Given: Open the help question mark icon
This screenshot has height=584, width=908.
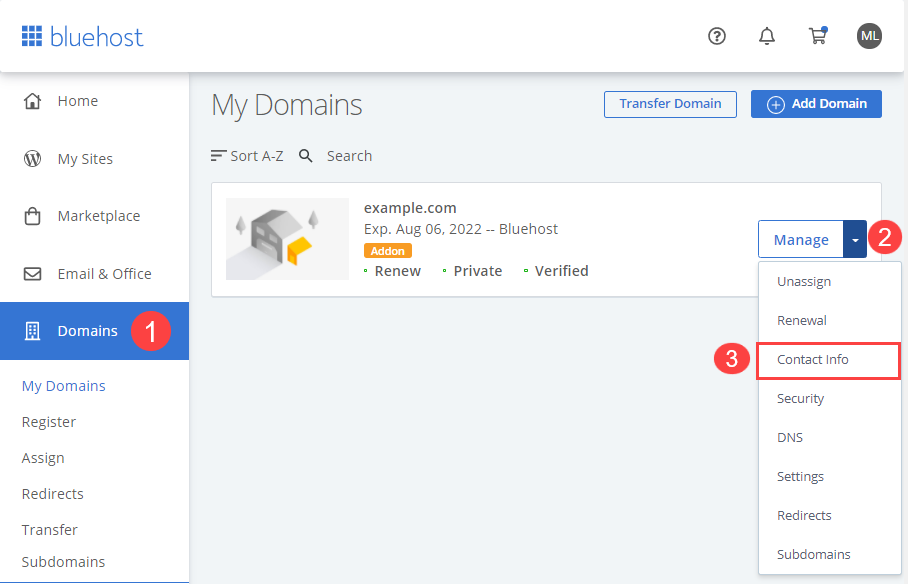Looking at the screenshot, I should click(x=717, y=36).
